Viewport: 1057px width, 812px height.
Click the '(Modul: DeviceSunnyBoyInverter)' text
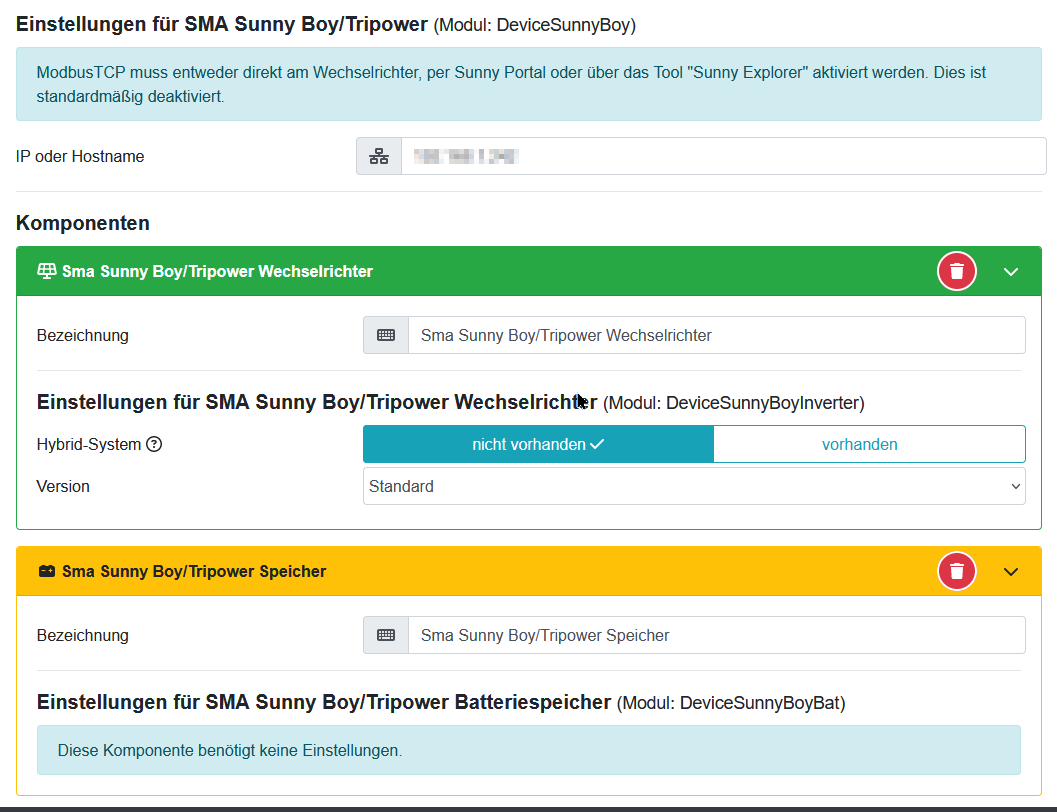[x=733, y=403]
